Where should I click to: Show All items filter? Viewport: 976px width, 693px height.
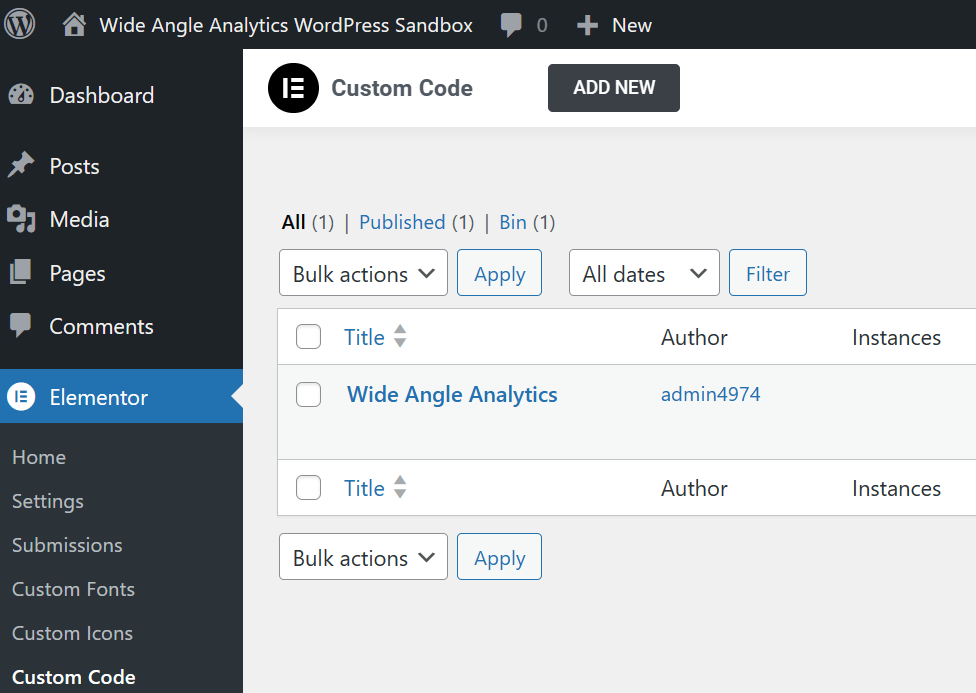pos(293,222)
